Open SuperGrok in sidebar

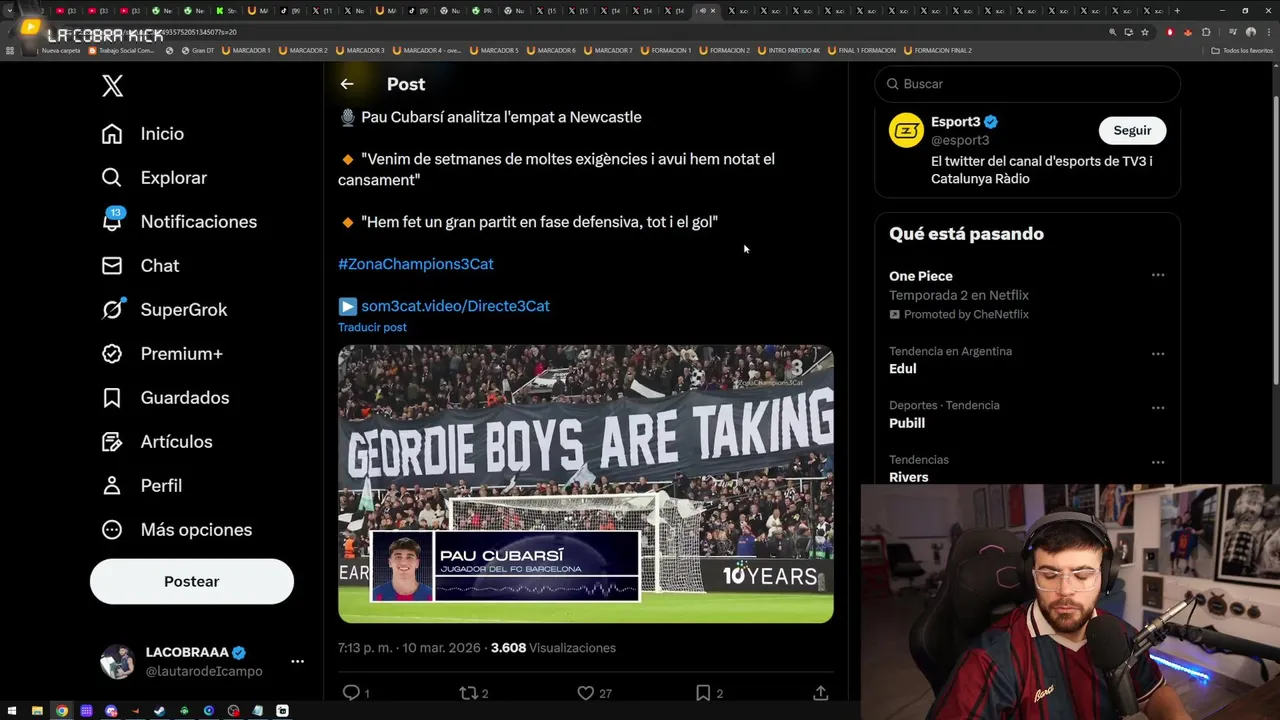tap(164, 310)
